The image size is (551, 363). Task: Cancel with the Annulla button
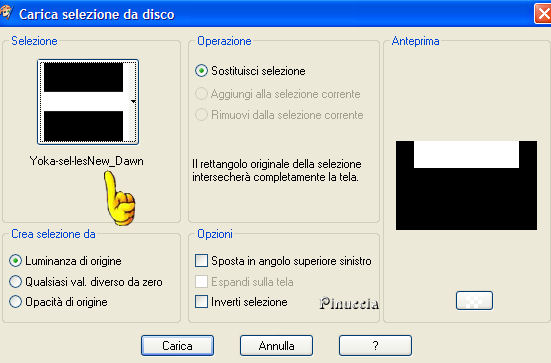coord(277,346)
